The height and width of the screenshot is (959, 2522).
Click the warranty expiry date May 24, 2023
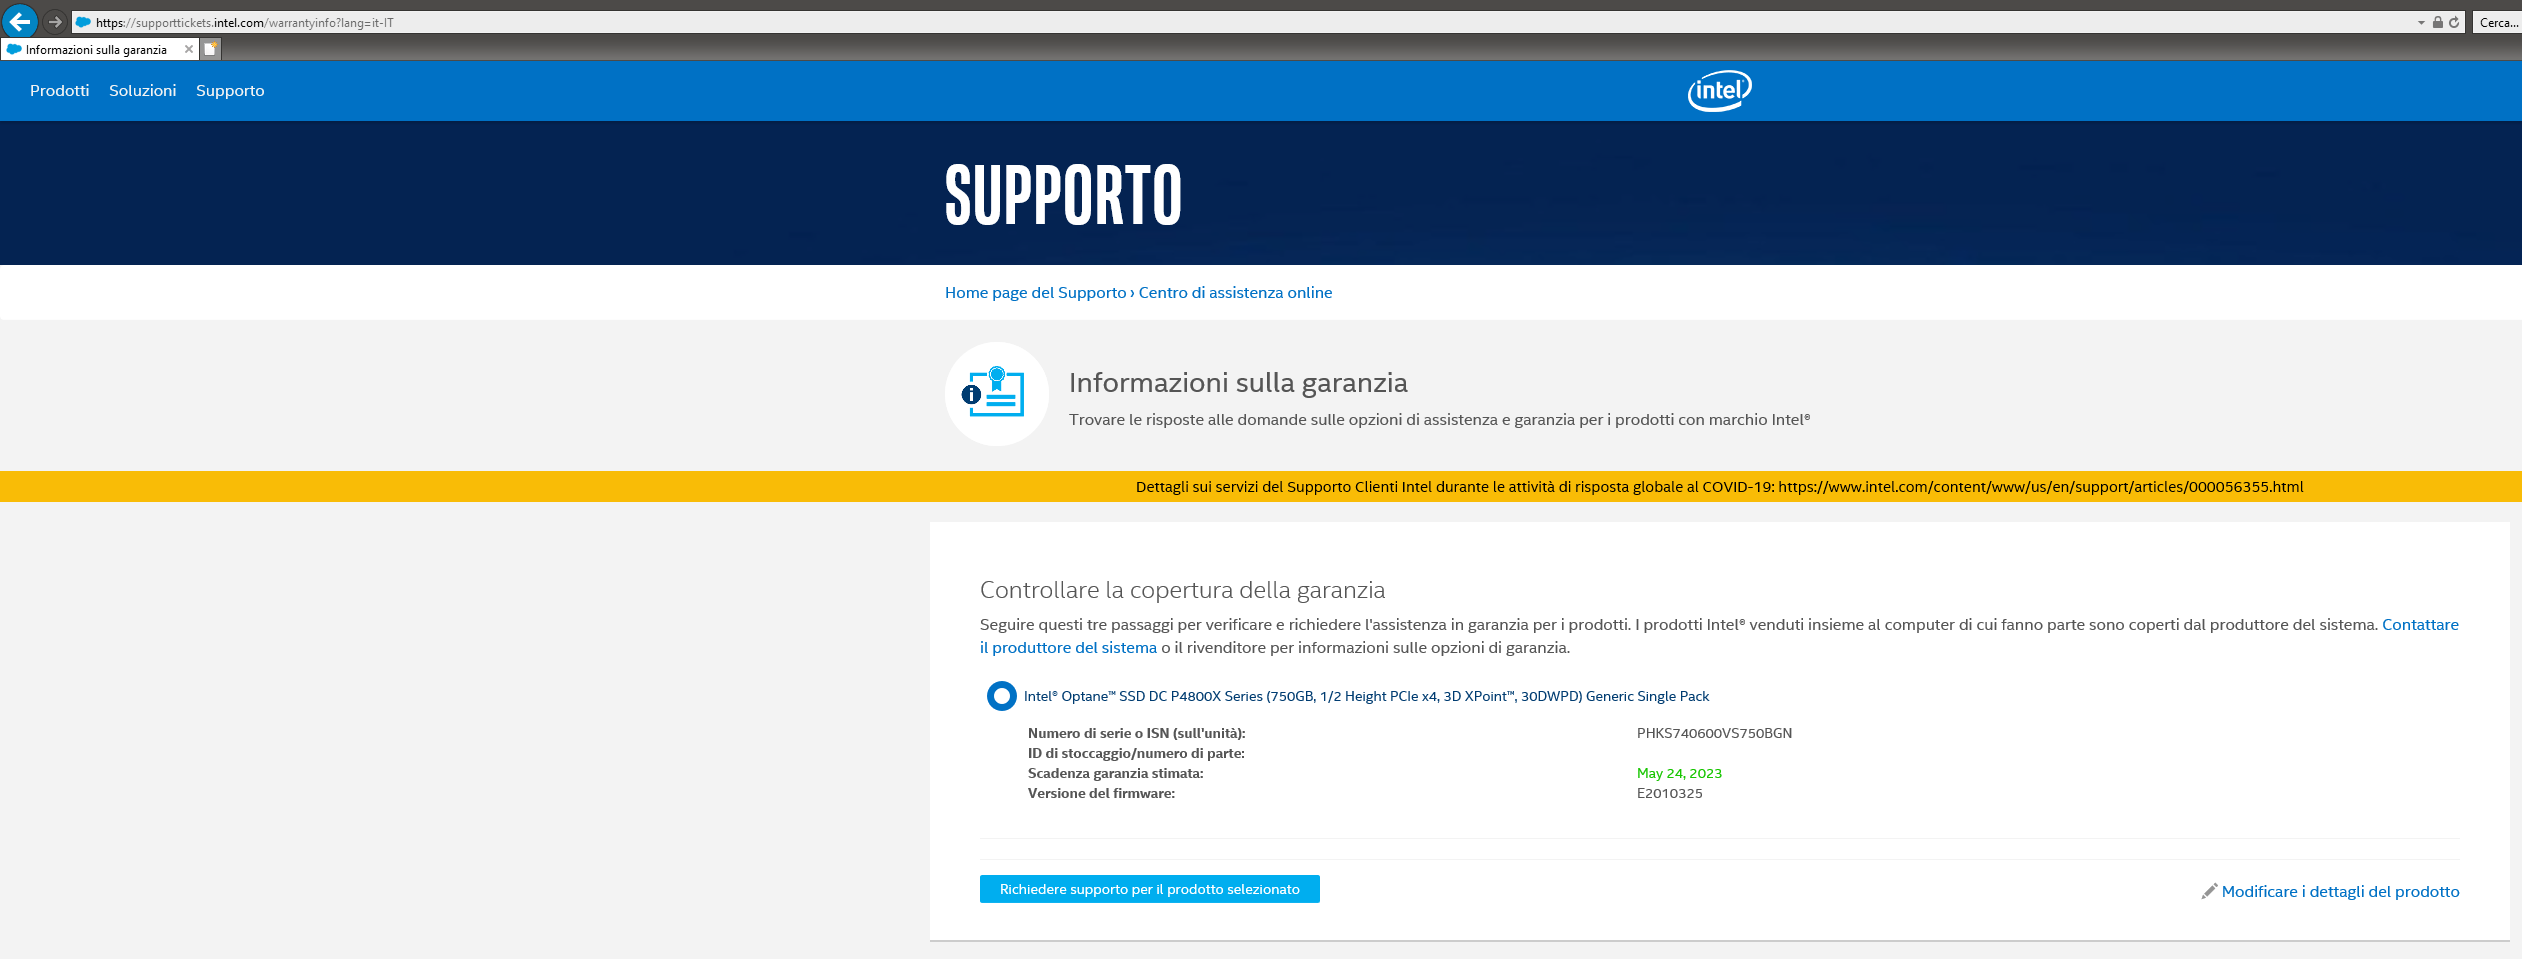click(1679, 773)
